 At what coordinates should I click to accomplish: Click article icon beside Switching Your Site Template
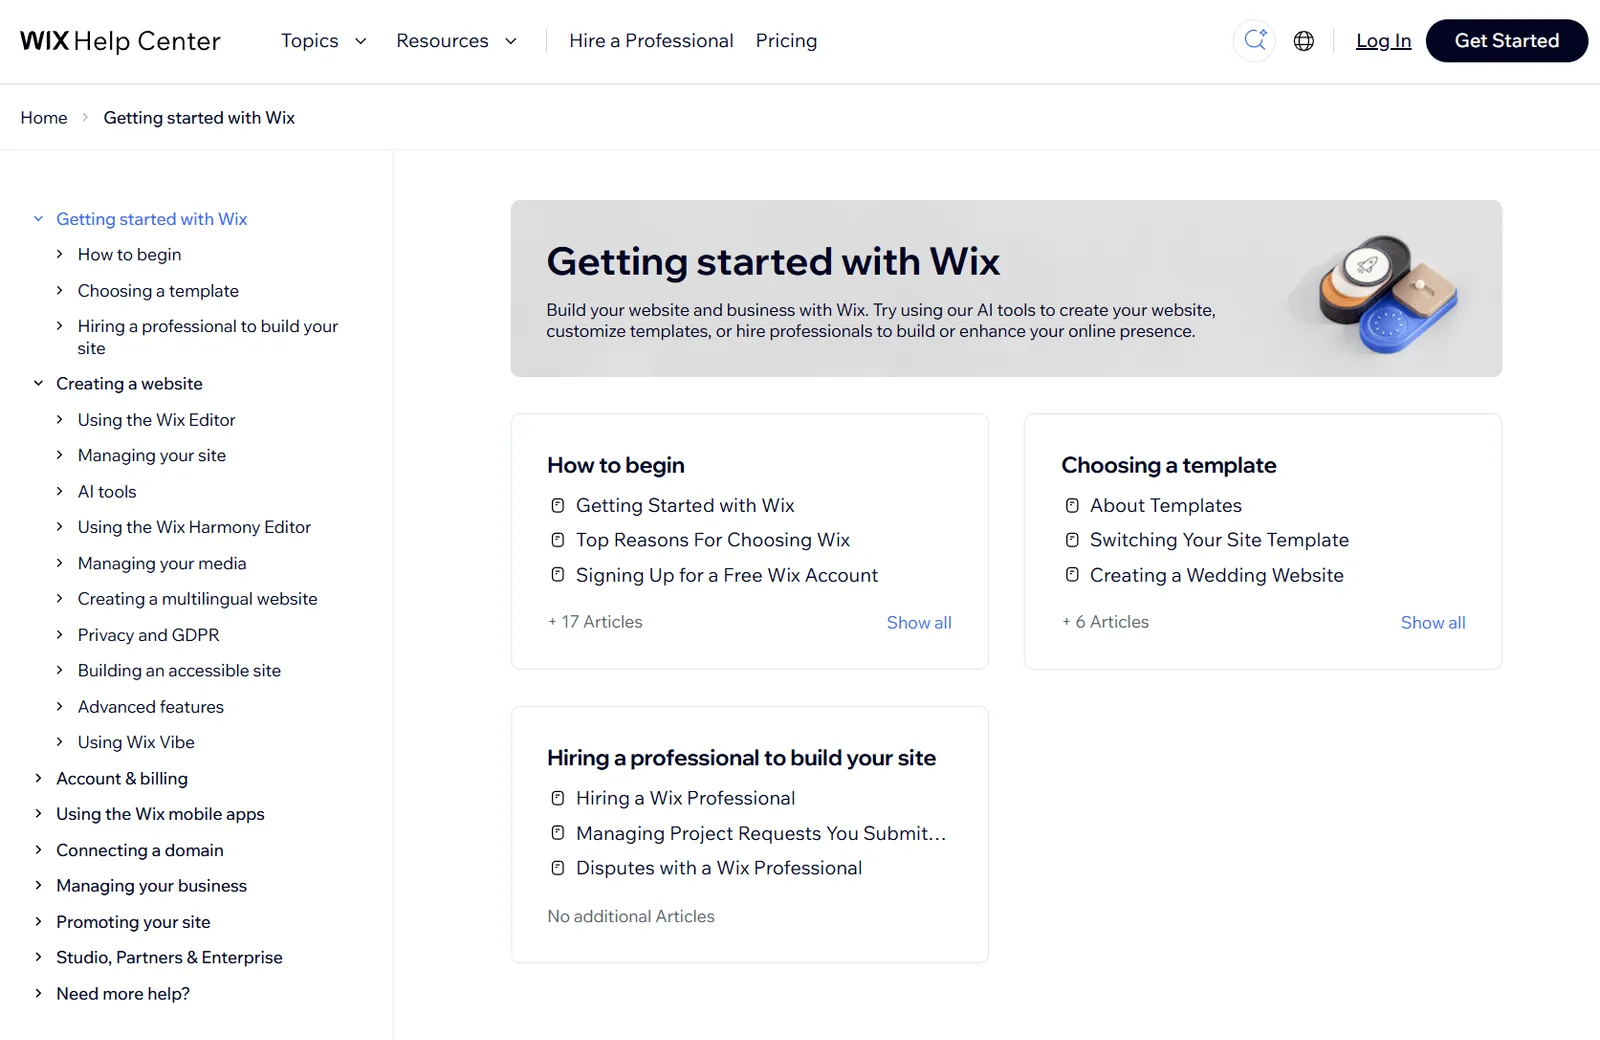1072,540
